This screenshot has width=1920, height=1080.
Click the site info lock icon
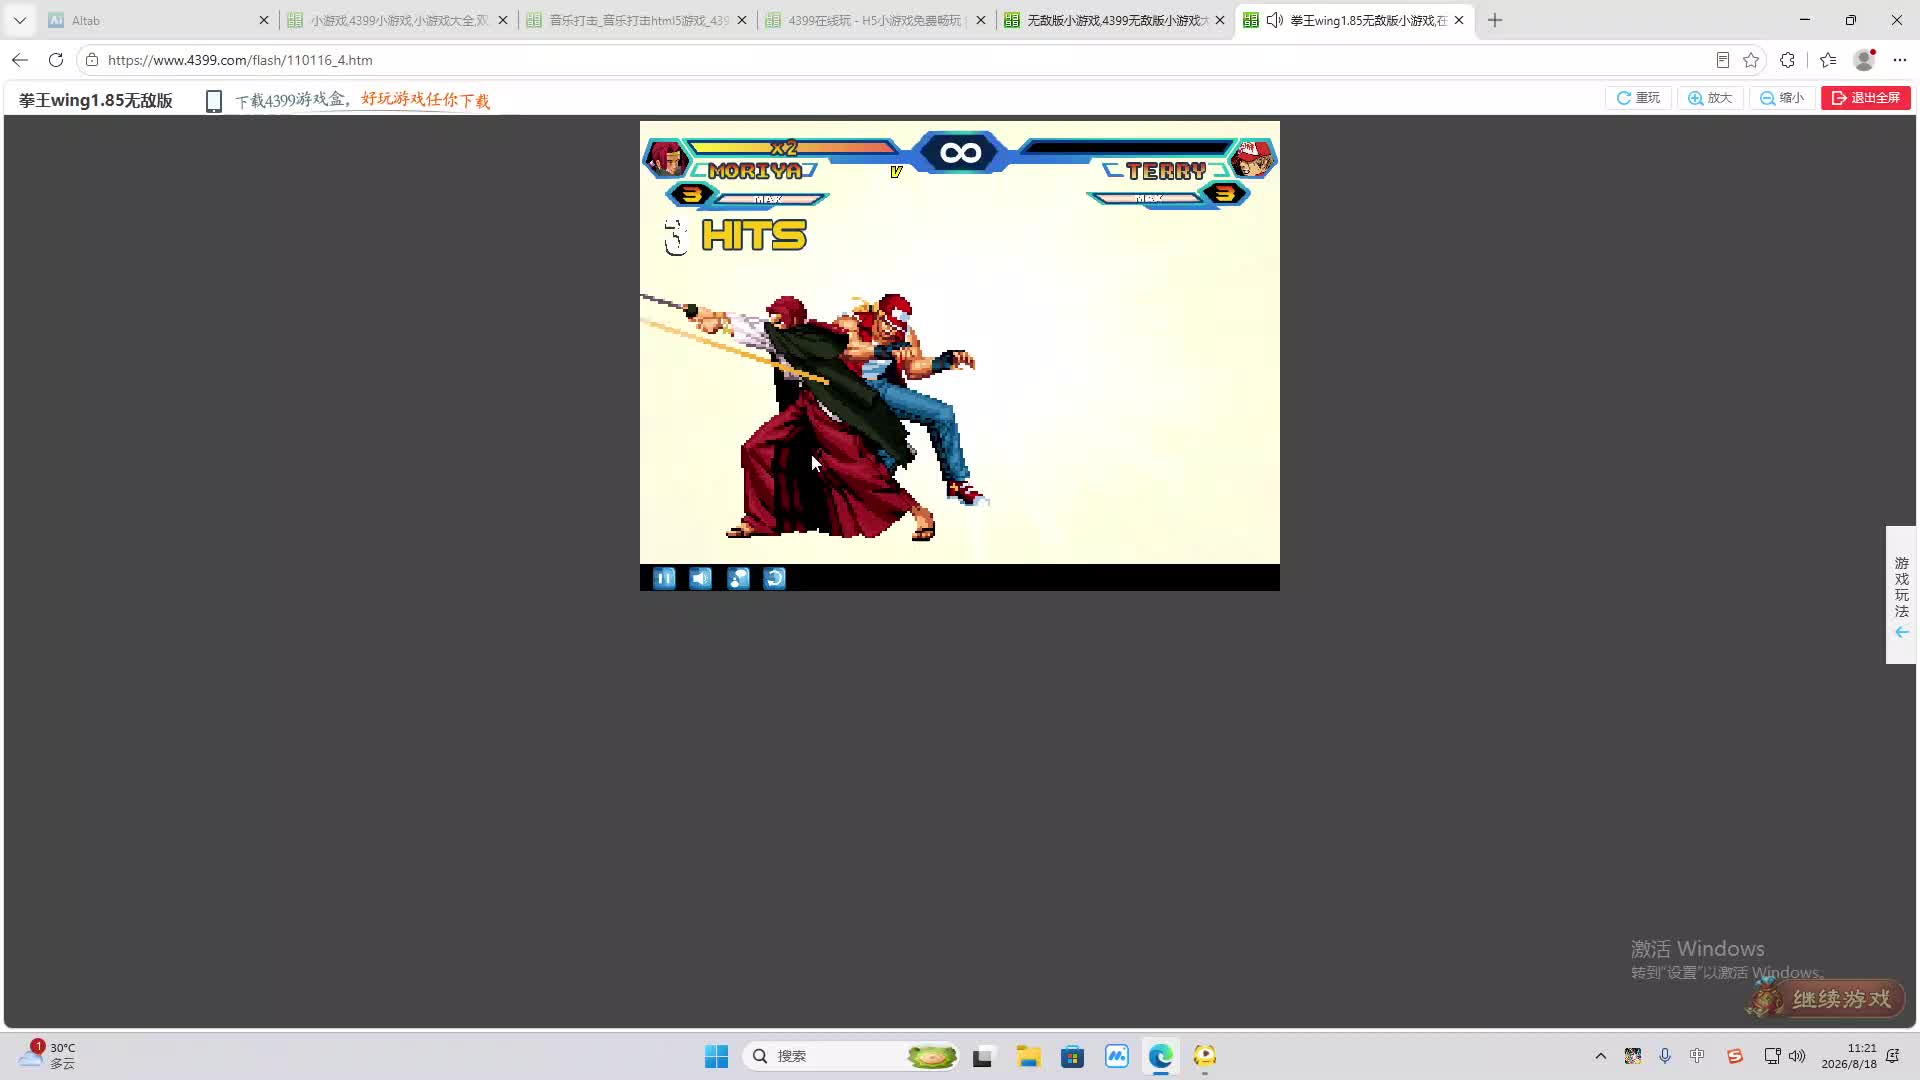(92, 60)
